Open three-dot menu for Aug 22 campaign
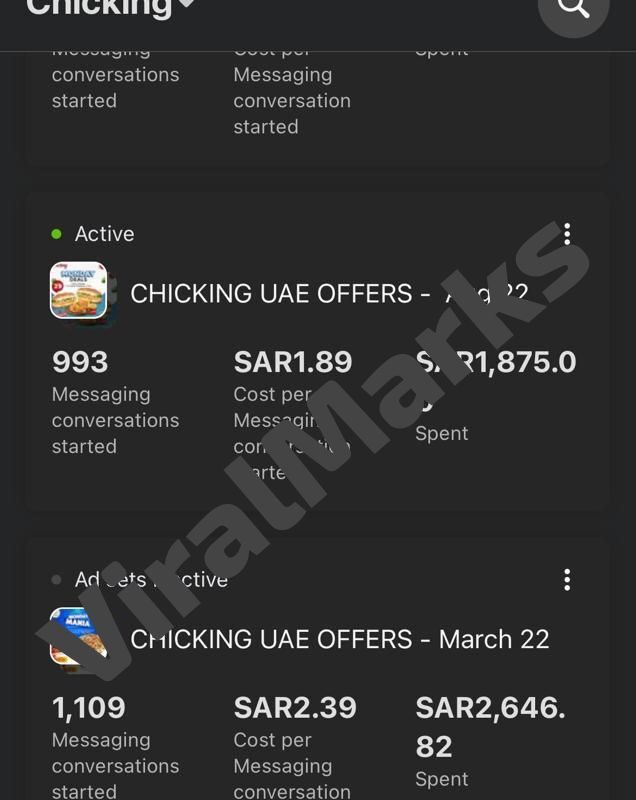This screenshot has width=636, height=800. (x=567, y=234)
